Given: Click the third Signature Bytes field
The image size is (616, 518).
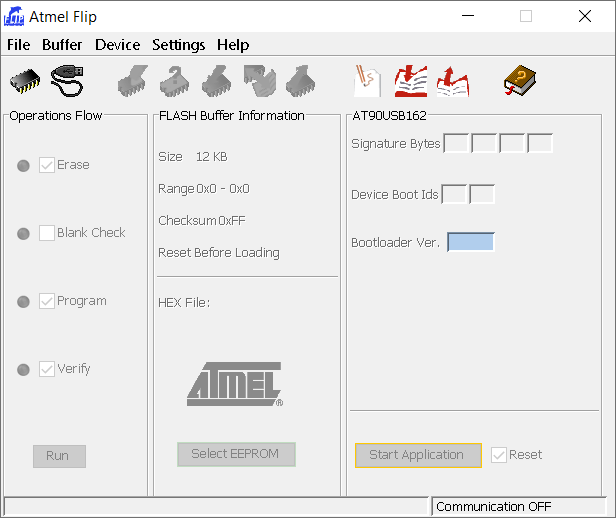Looking at the screenshot, I should coord(512,143).
